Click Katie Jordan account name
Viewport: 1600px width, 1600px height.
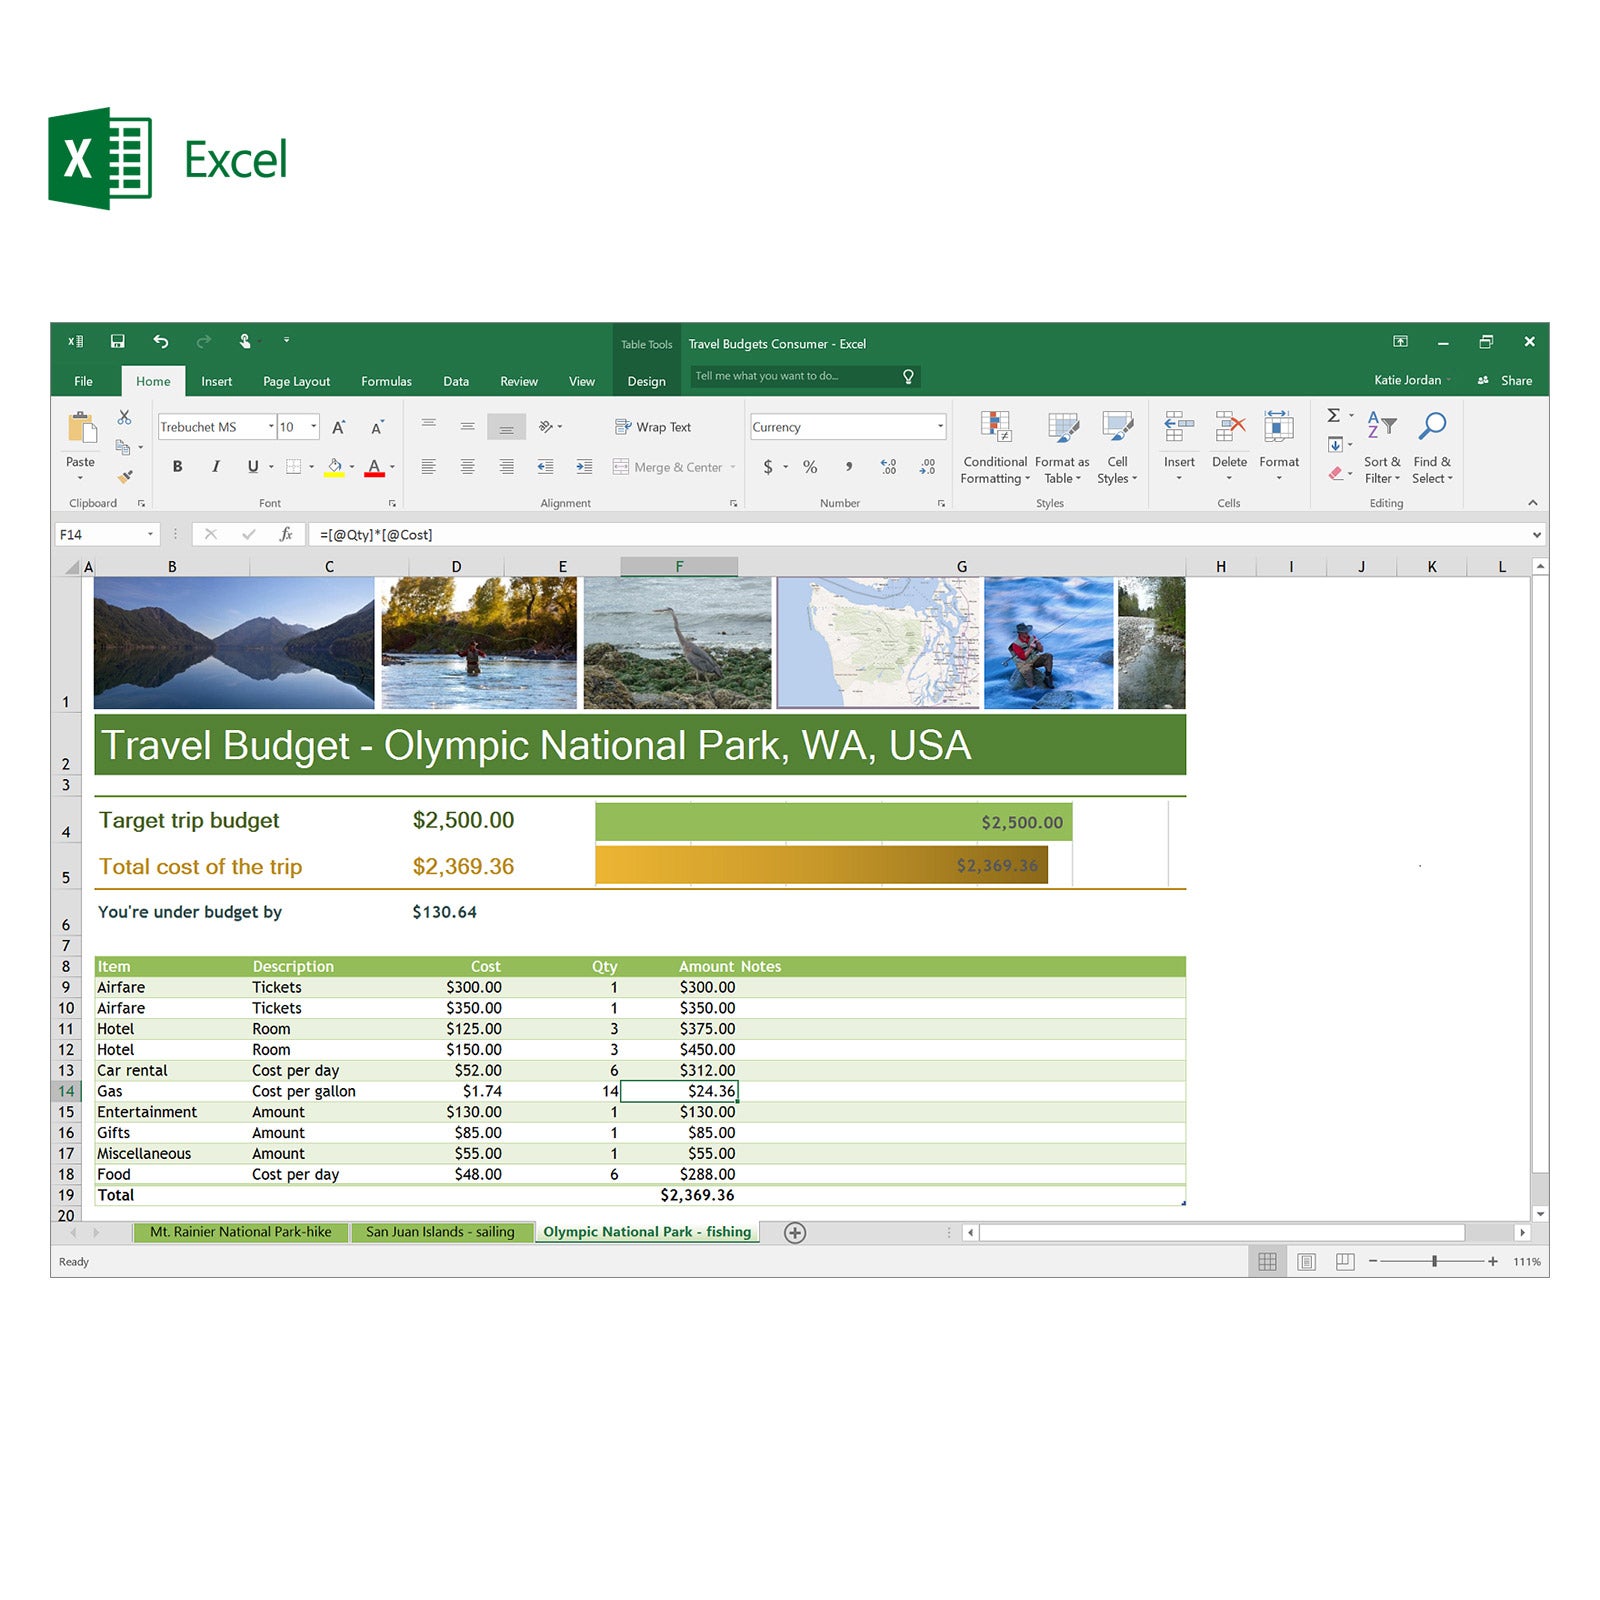coord(1407,380)
